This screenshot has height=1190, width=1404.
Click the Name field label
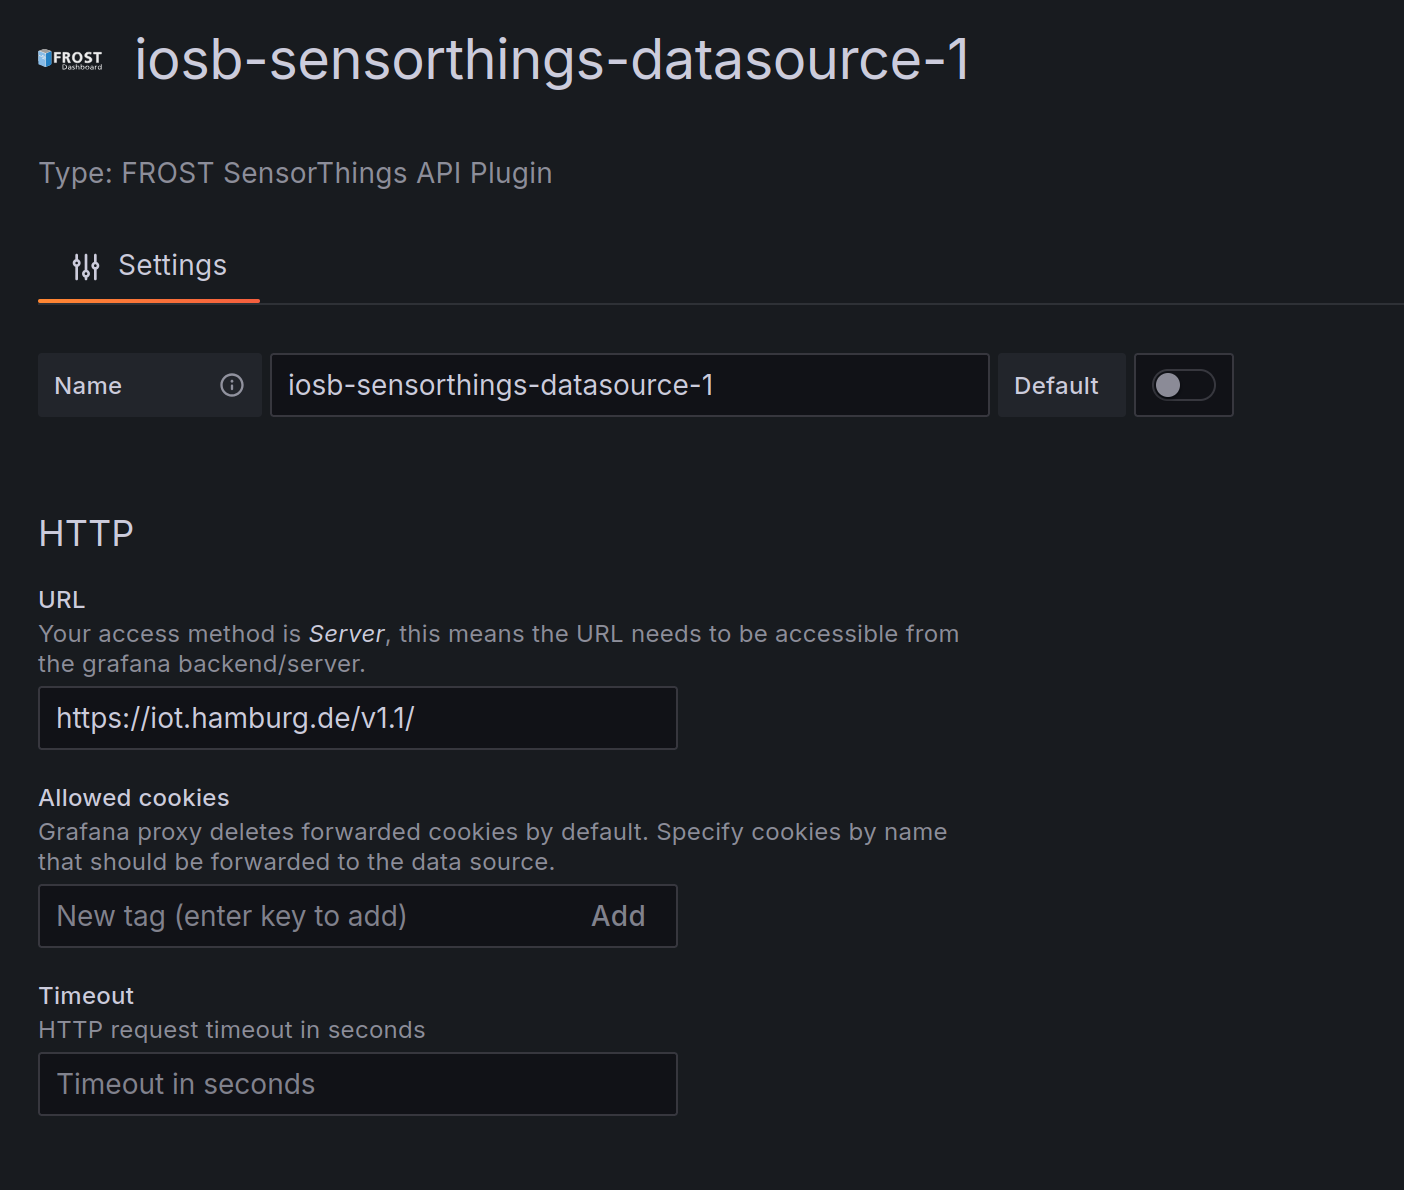click(x=88, y=386)
